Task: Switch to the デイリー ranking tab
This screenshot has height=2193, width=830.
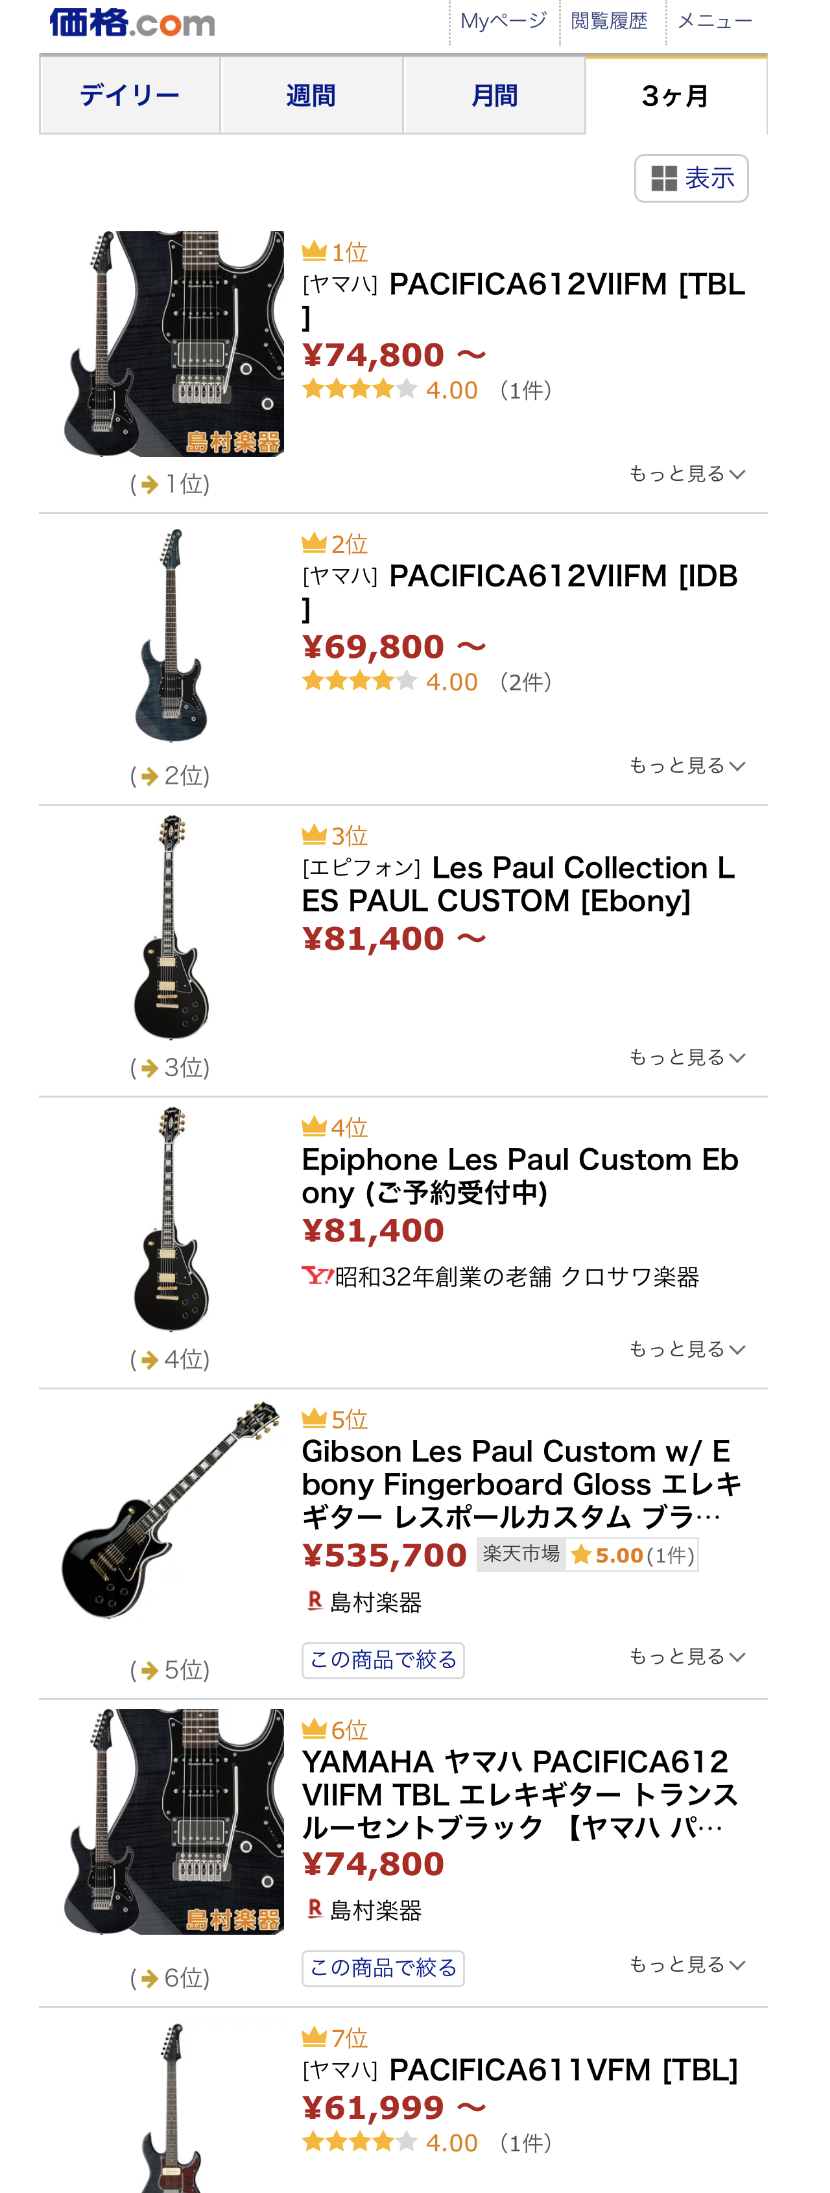Action: tap(130, 96)
